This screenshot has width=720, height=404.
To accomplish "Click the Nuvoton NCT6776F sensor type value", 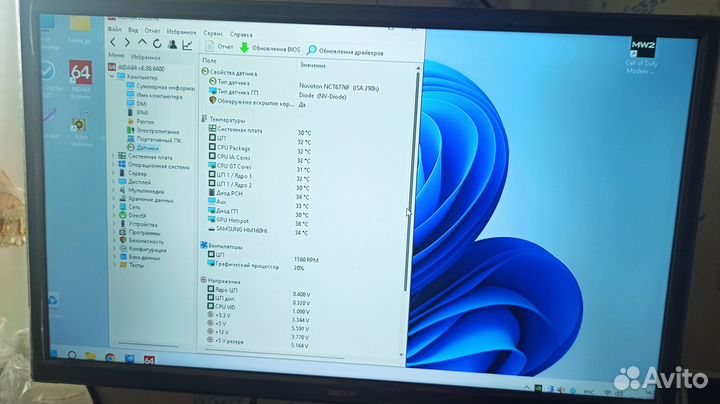I will (339, 87).
